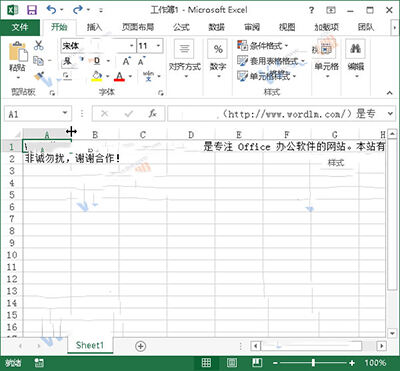Collapse the ribbon with the caret arrow
Image resolution: width=400 pixels, height=371 pixels.
pyautogui.click(x=390, y=93)
